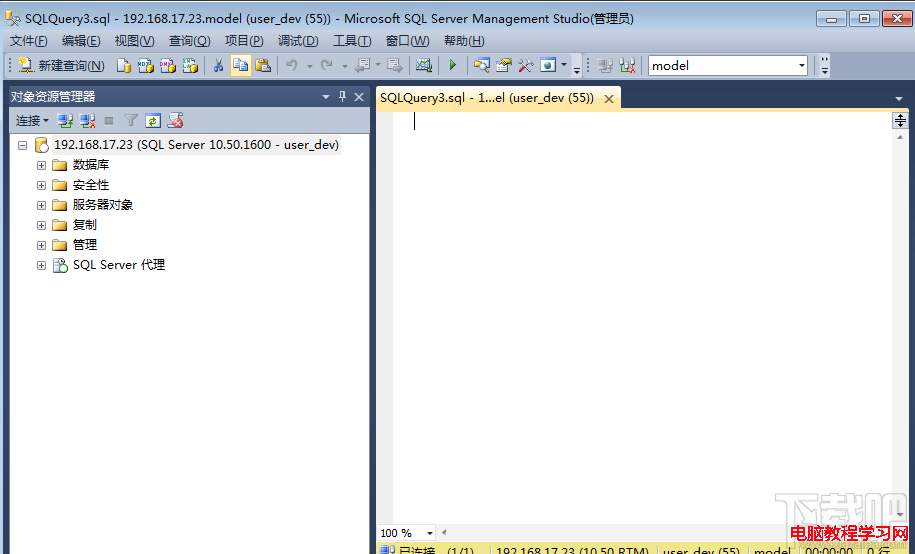Open the Redo history dropdown arrow
The width and height of the screenshot is (915, 554).
pos(344,66)
